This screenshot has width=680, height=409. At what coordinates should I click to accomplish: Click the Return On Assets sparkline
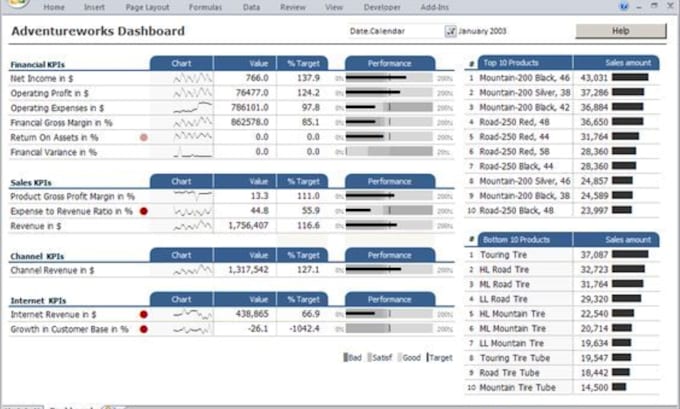[193, 137]
